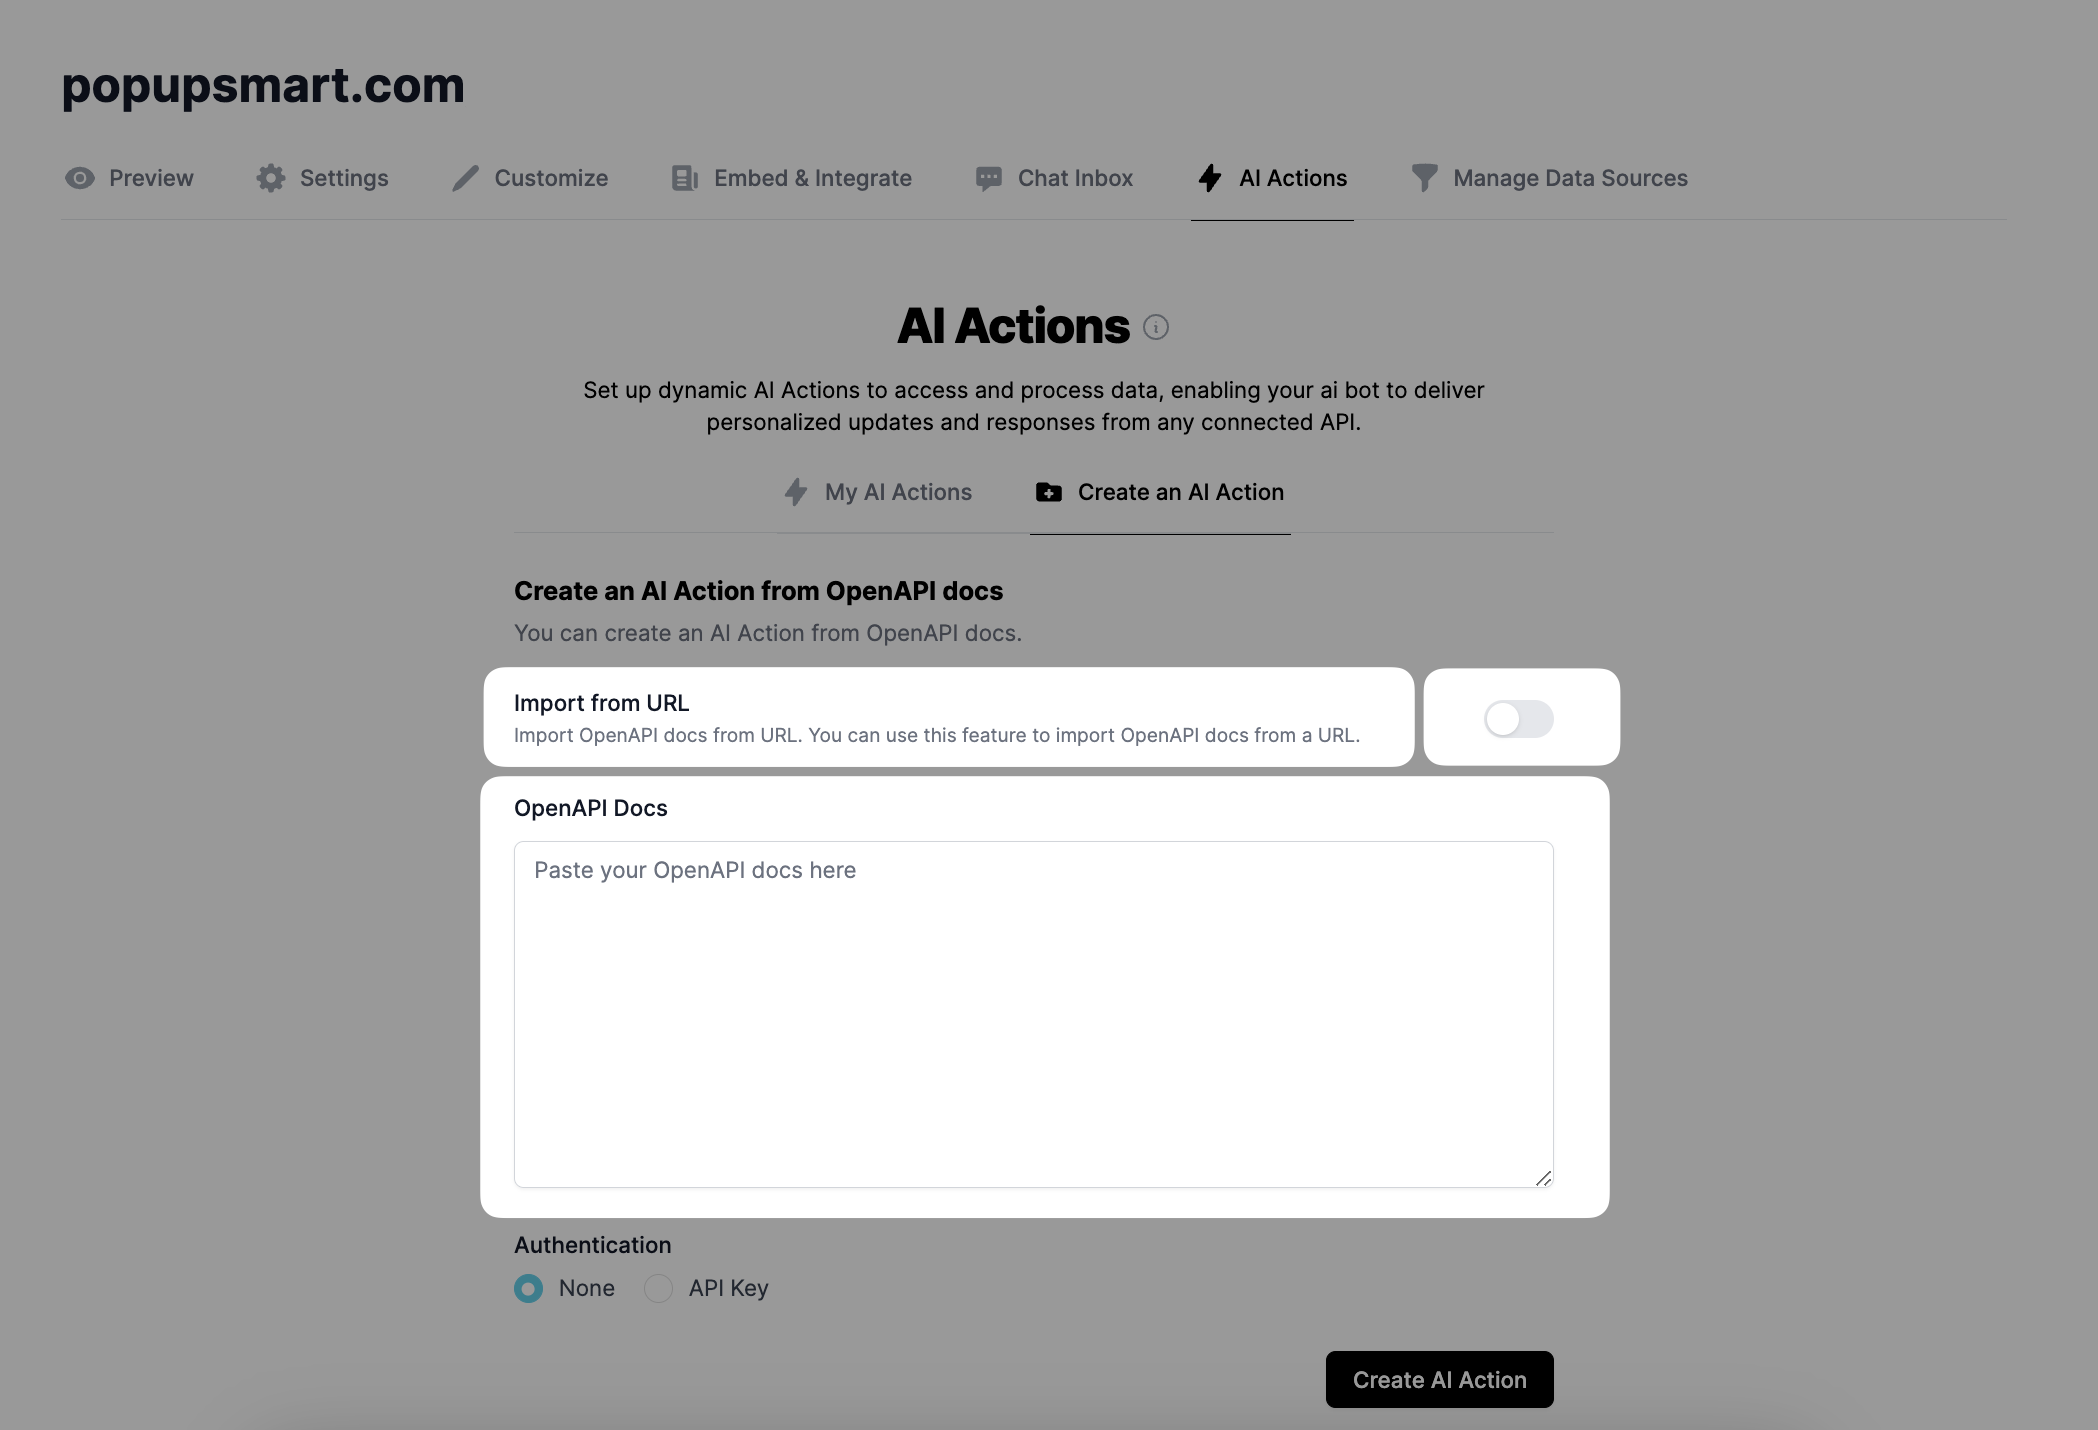The height and width of the screenshot is (1430, 2098).
Task: Click the Settings navigation menu item
Action: (x=320, y=177)
